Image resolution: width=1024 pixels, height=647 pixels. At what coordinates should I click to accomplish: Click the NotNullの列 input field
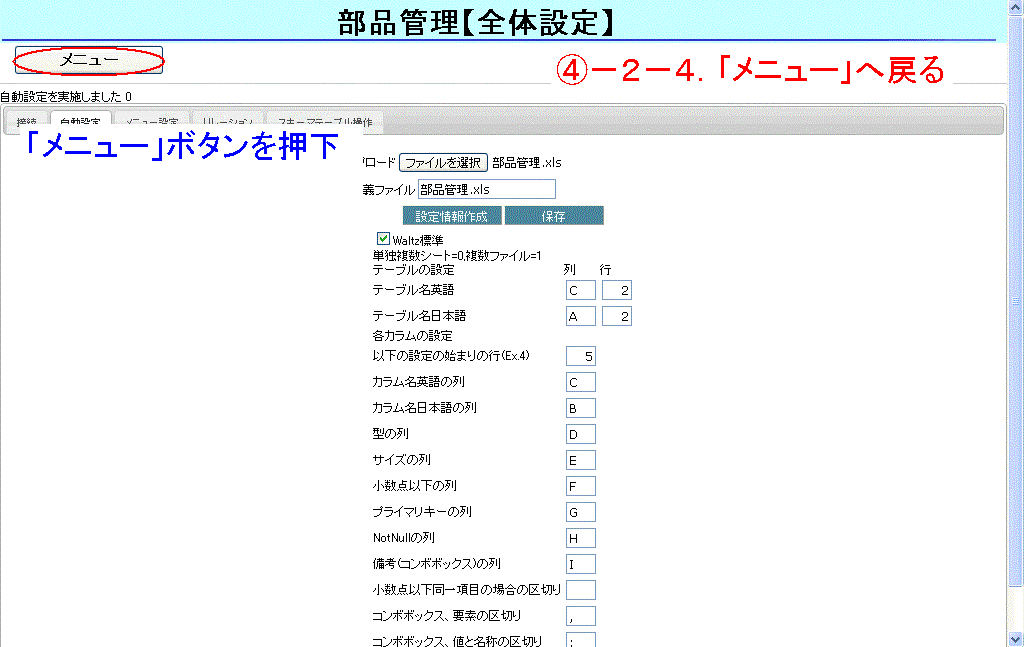[x=580, y=538]
